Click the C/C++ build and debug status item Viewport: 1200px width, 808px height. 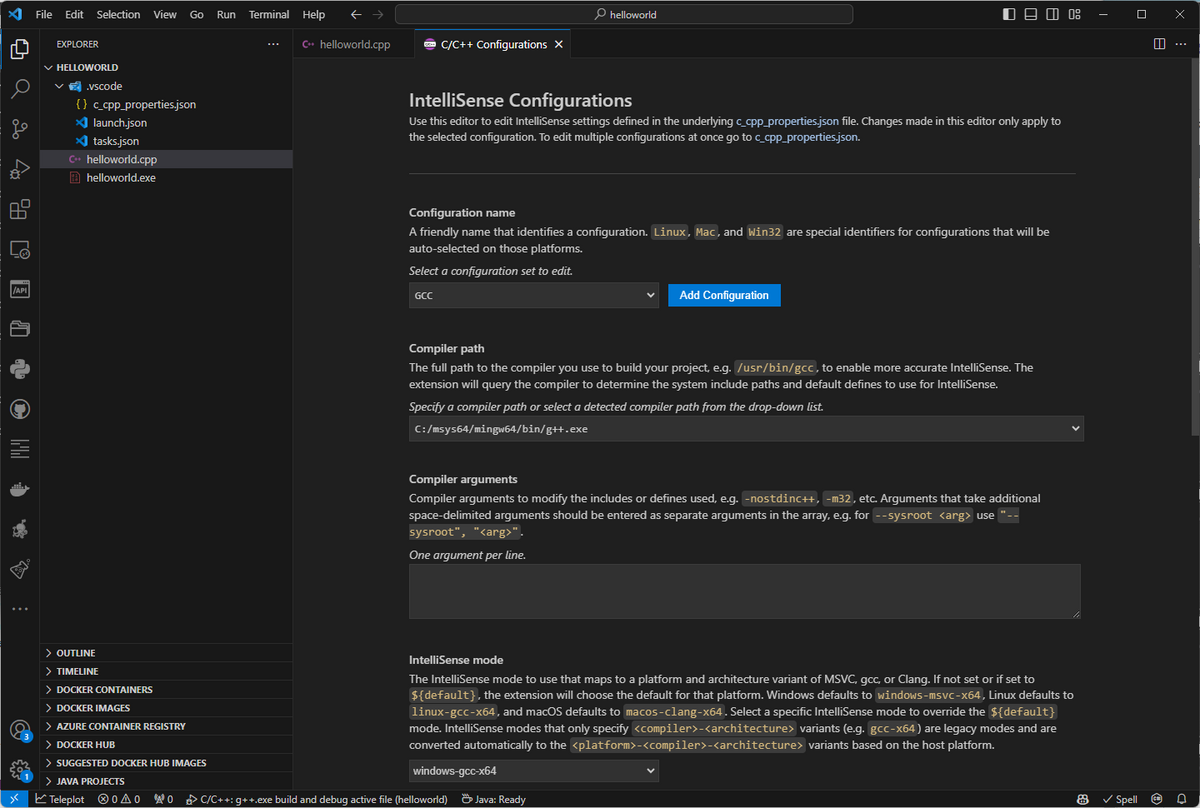pos(317,799)
